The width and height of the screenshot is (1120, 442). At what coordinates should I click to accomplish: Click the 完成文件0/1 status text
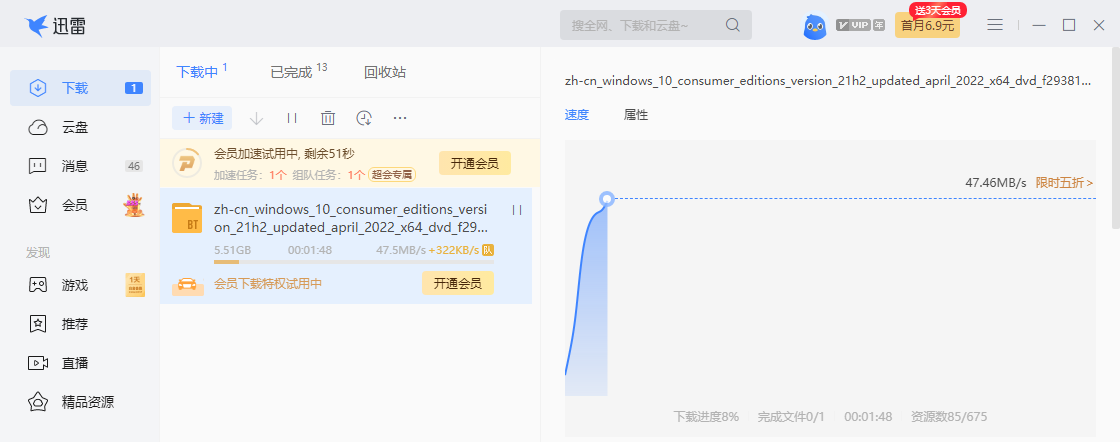791,416
